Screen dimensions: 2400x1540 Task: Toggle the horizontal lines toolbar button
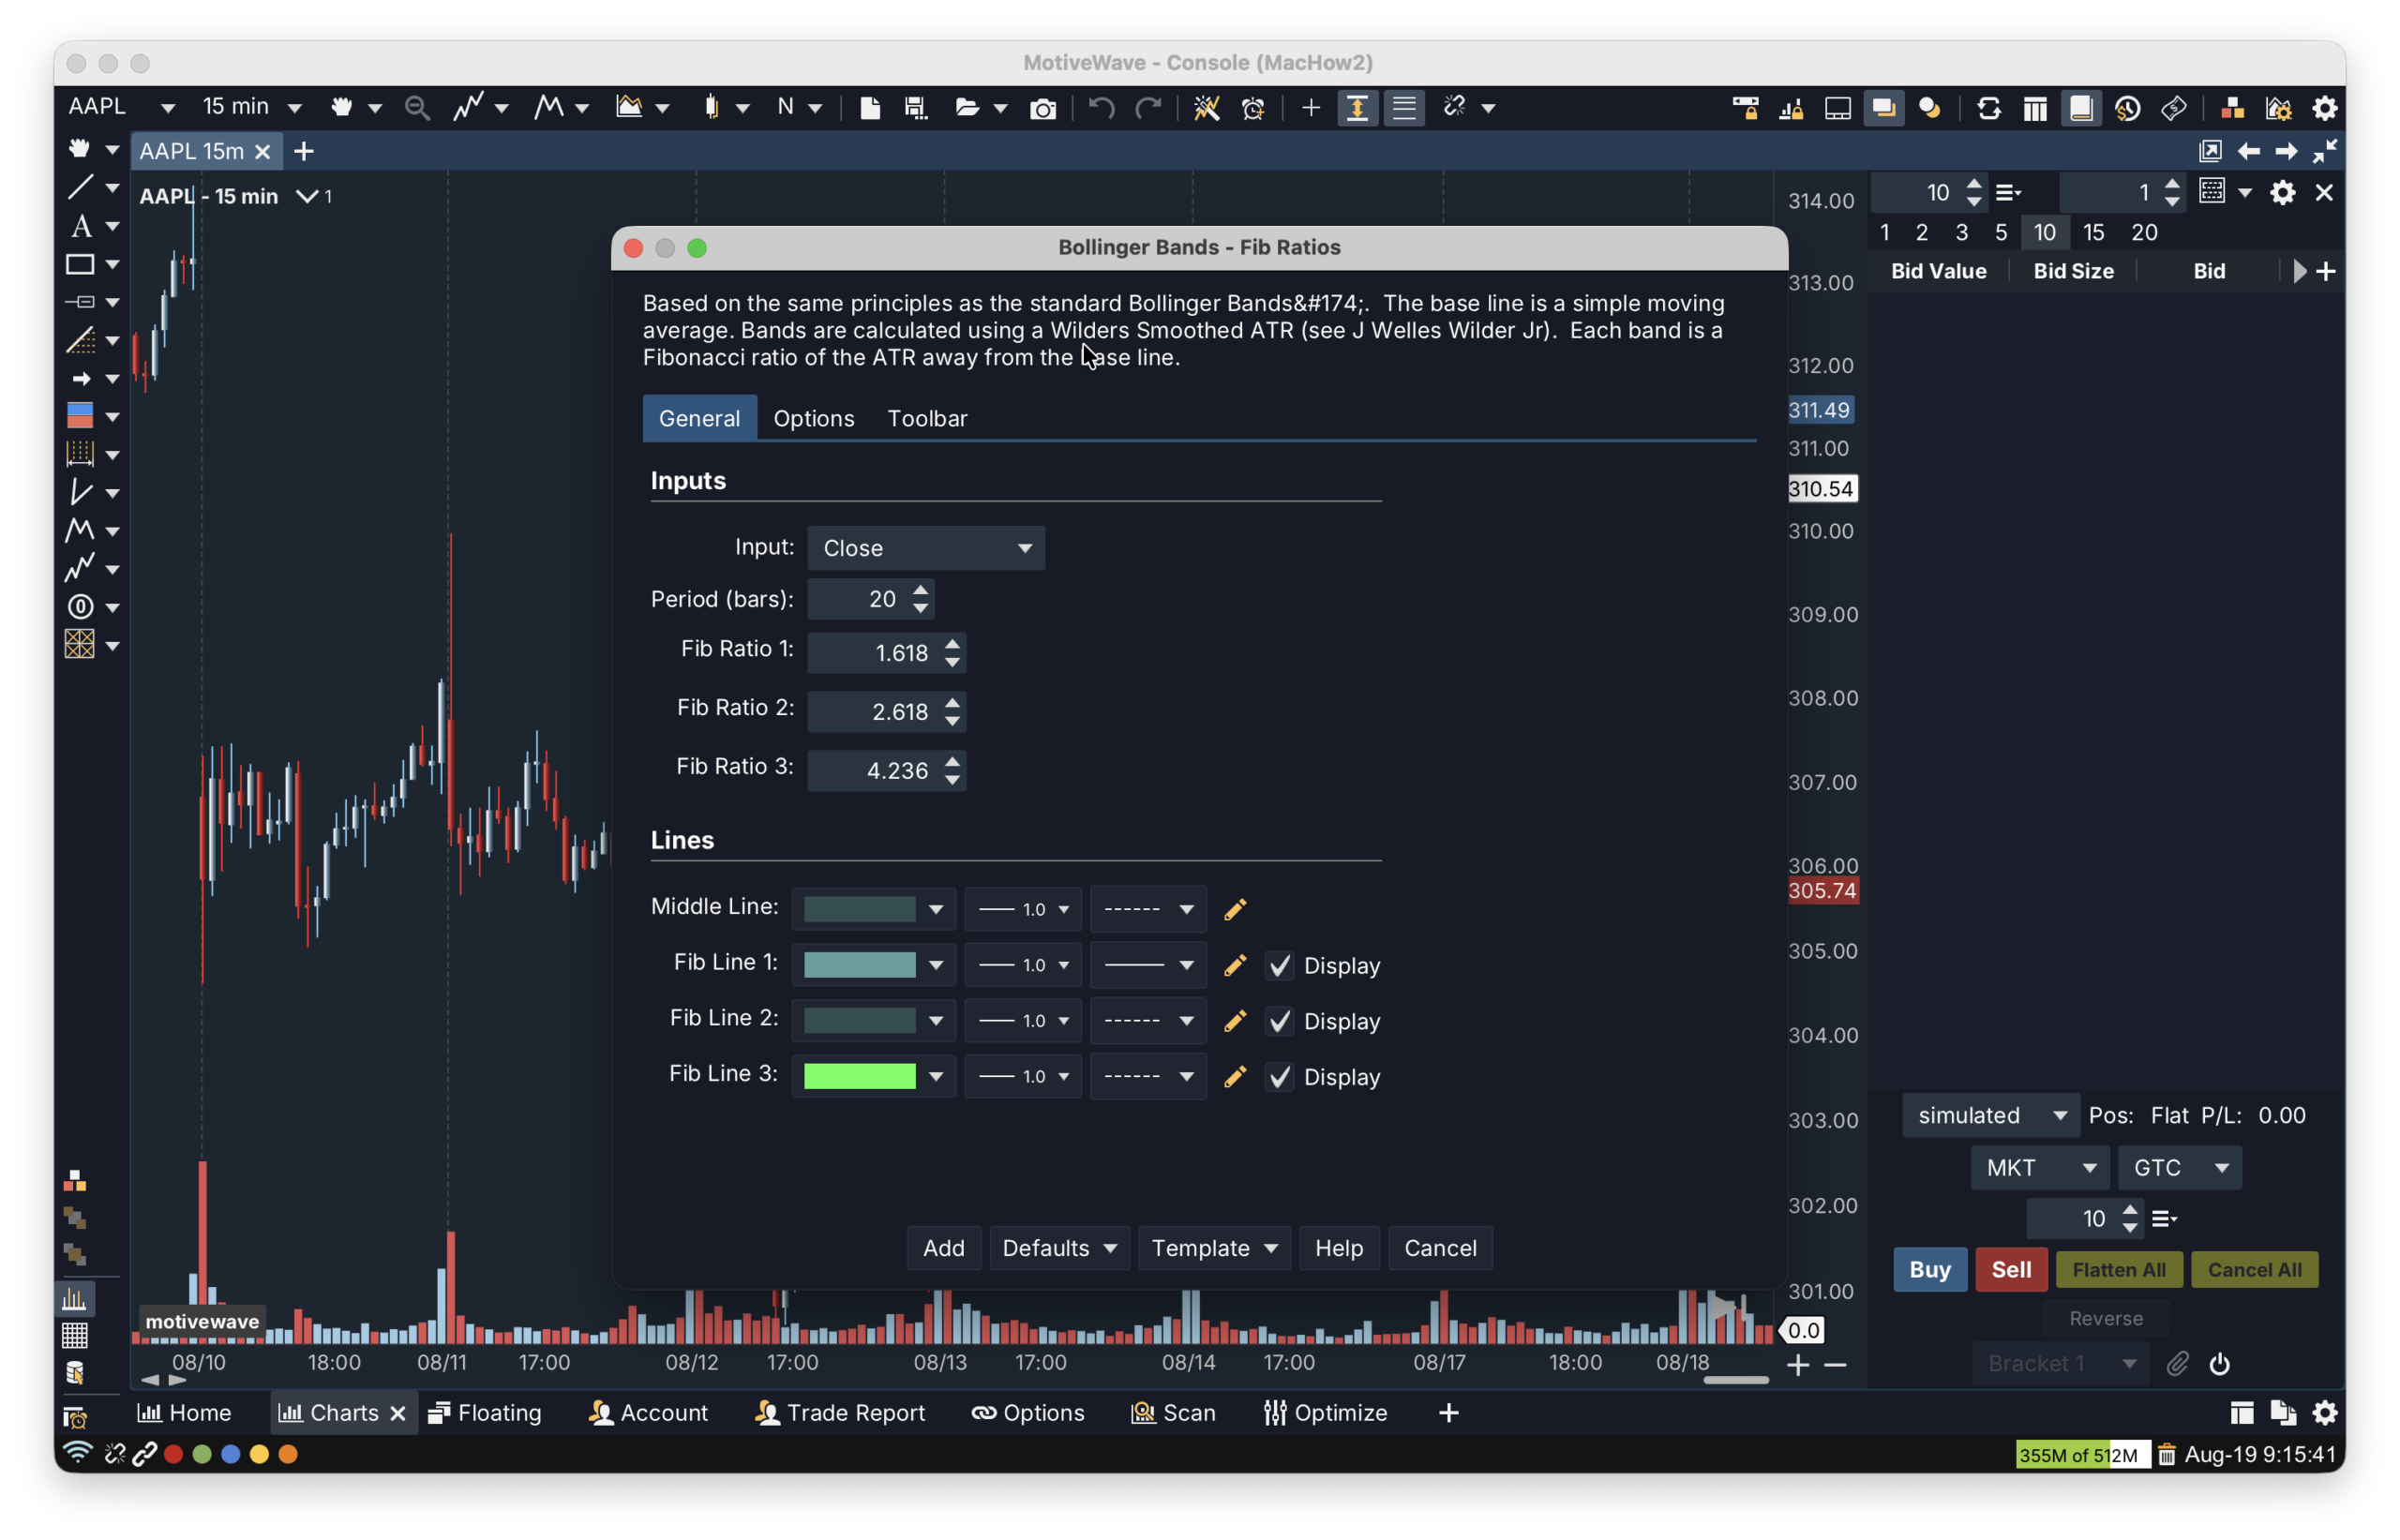[x=1404, y=107]
